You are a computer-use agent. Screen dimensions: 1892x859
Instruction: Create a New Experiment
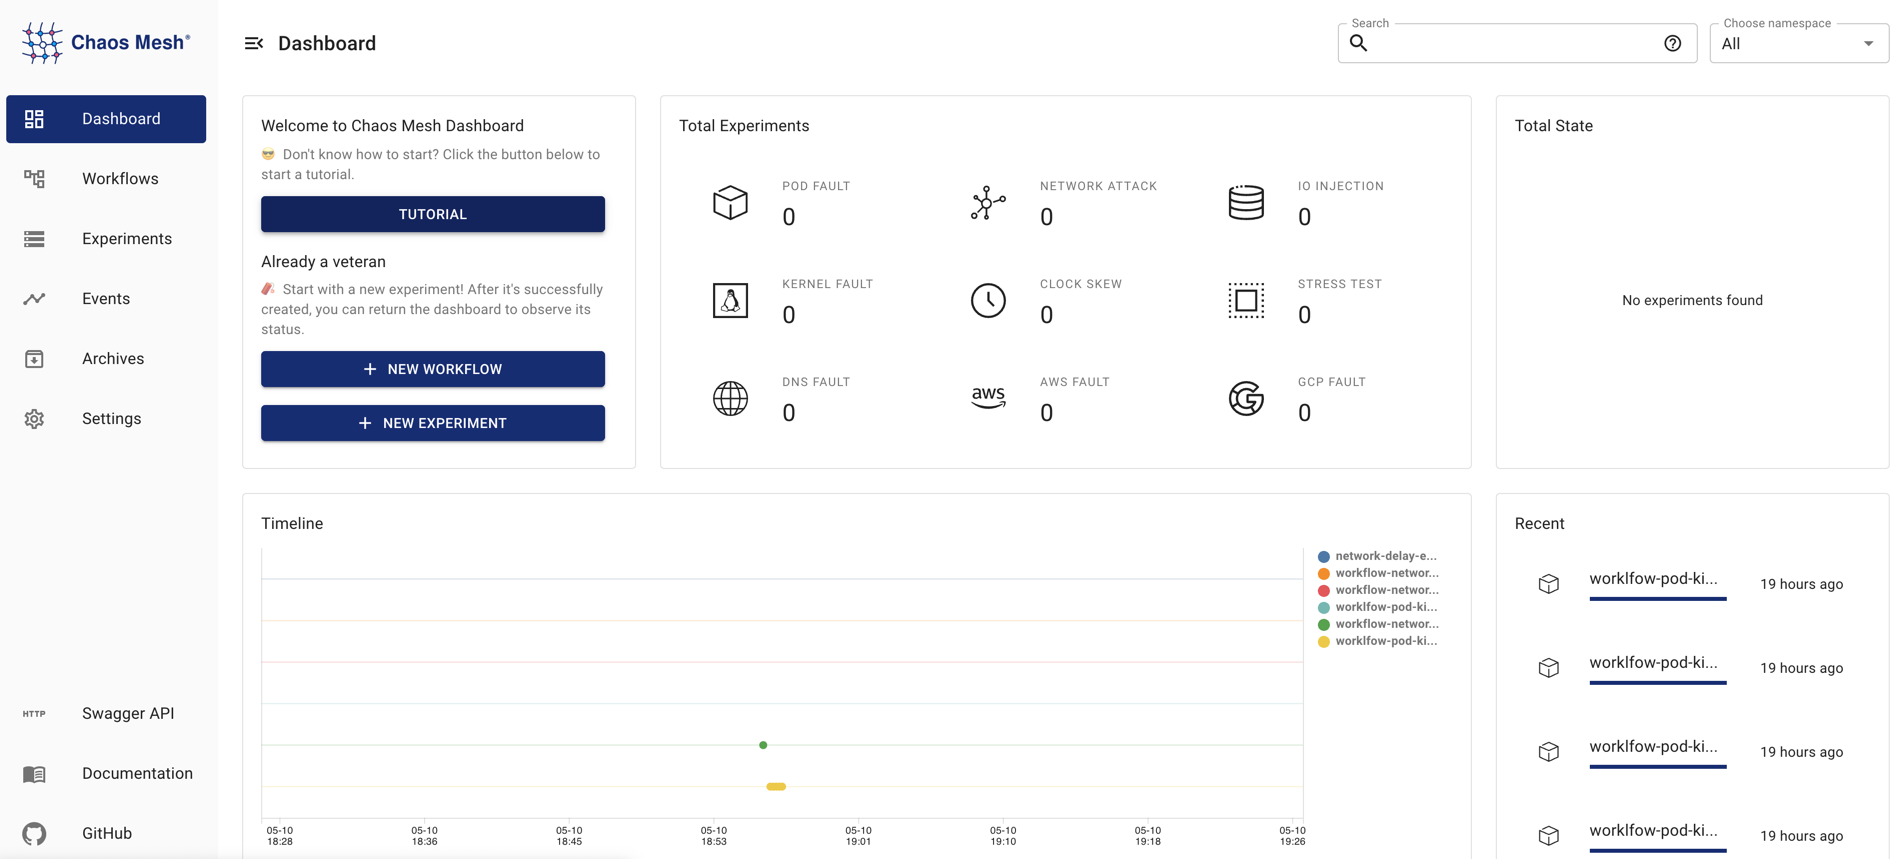click(432, 423)
